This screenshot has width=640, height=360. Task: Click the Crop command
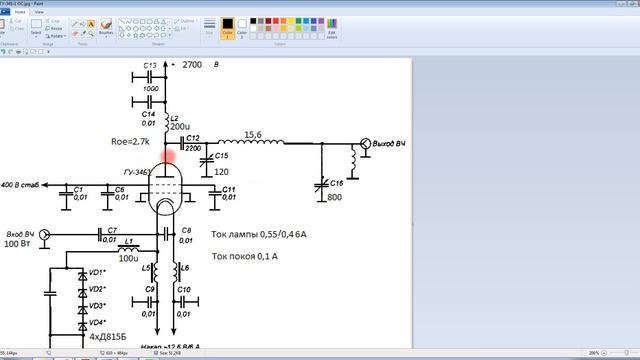pos(53,21)
